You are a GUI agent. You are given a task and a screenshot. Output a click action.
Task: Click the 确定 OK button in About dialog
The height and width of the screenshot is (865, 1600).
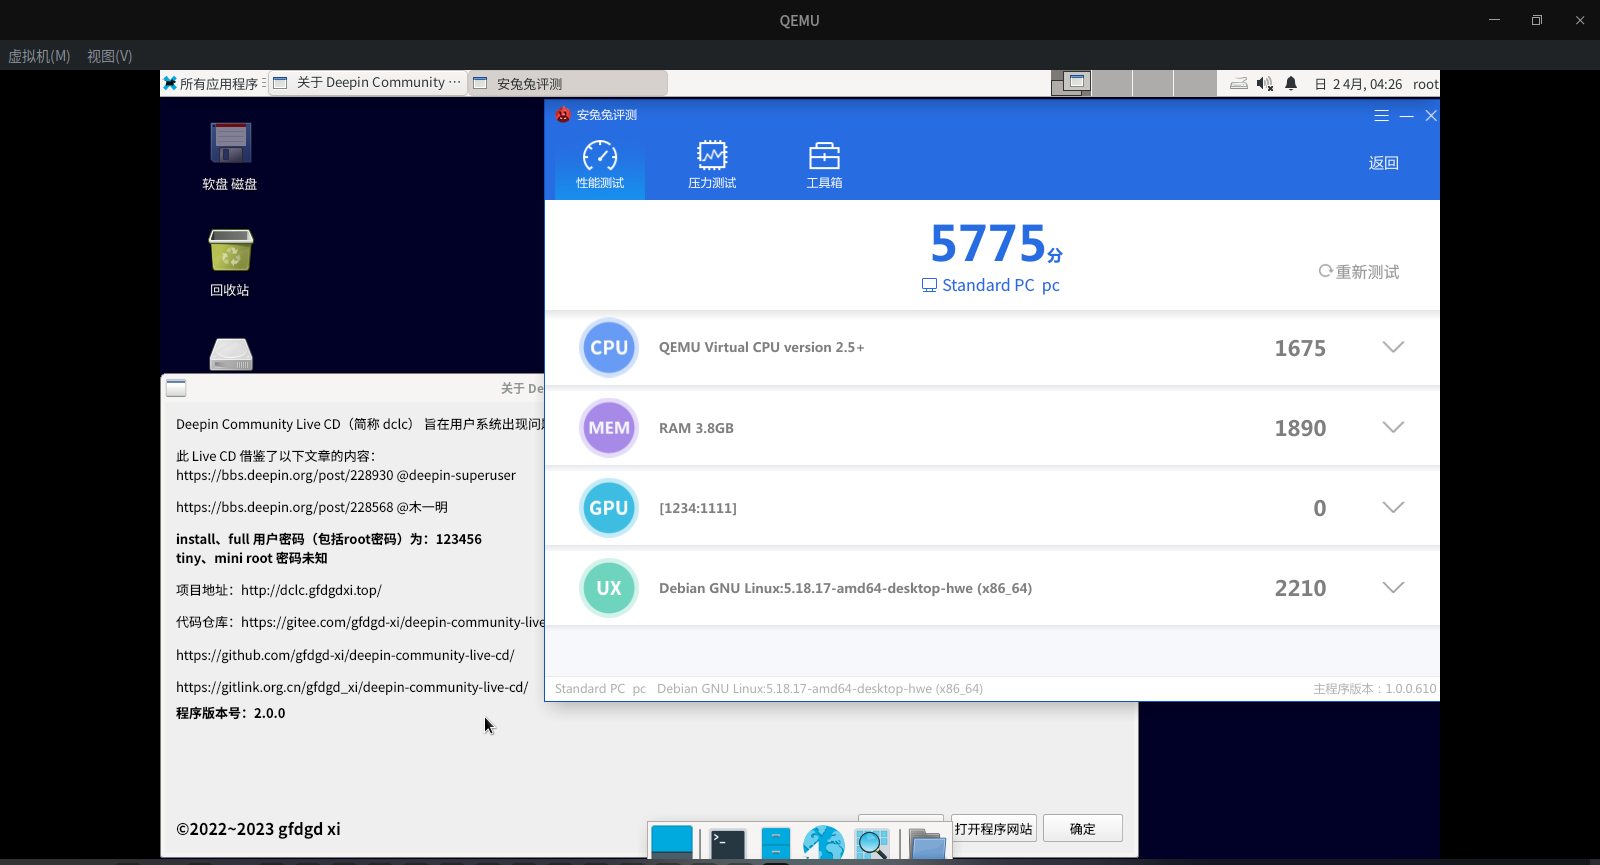(x=1083, y=829)
